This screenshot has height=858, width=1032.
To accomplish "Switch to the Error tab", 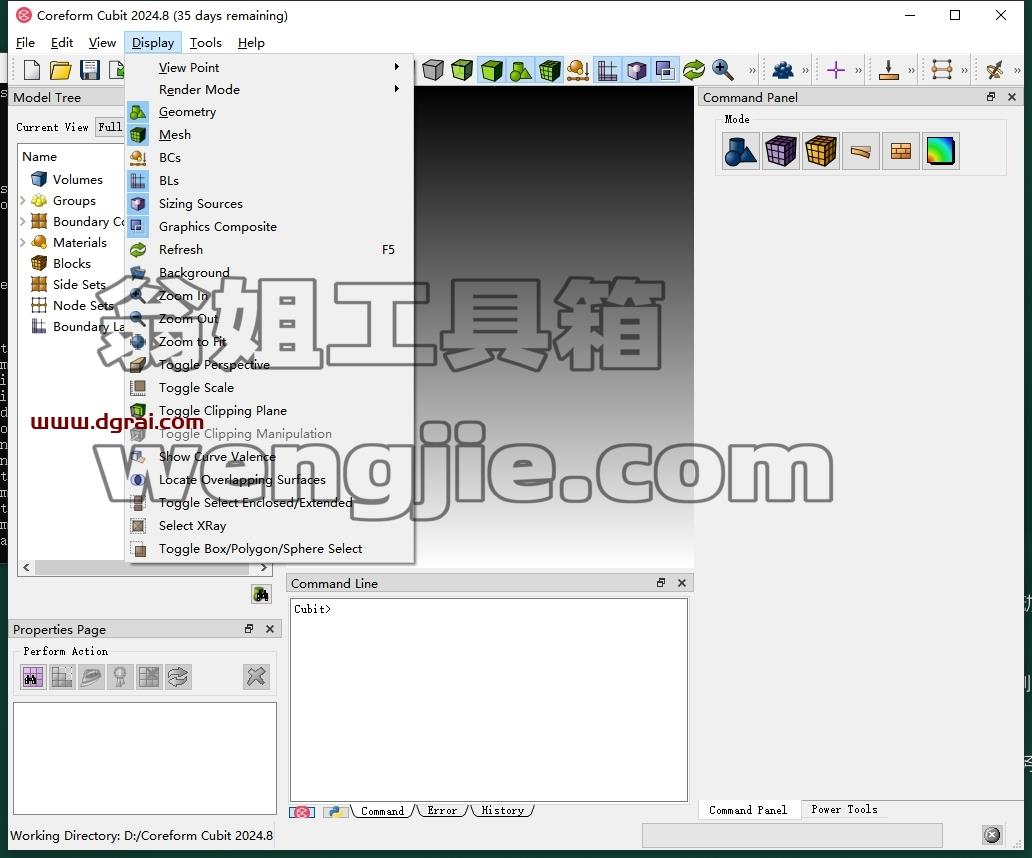I will tap(442, 811).
